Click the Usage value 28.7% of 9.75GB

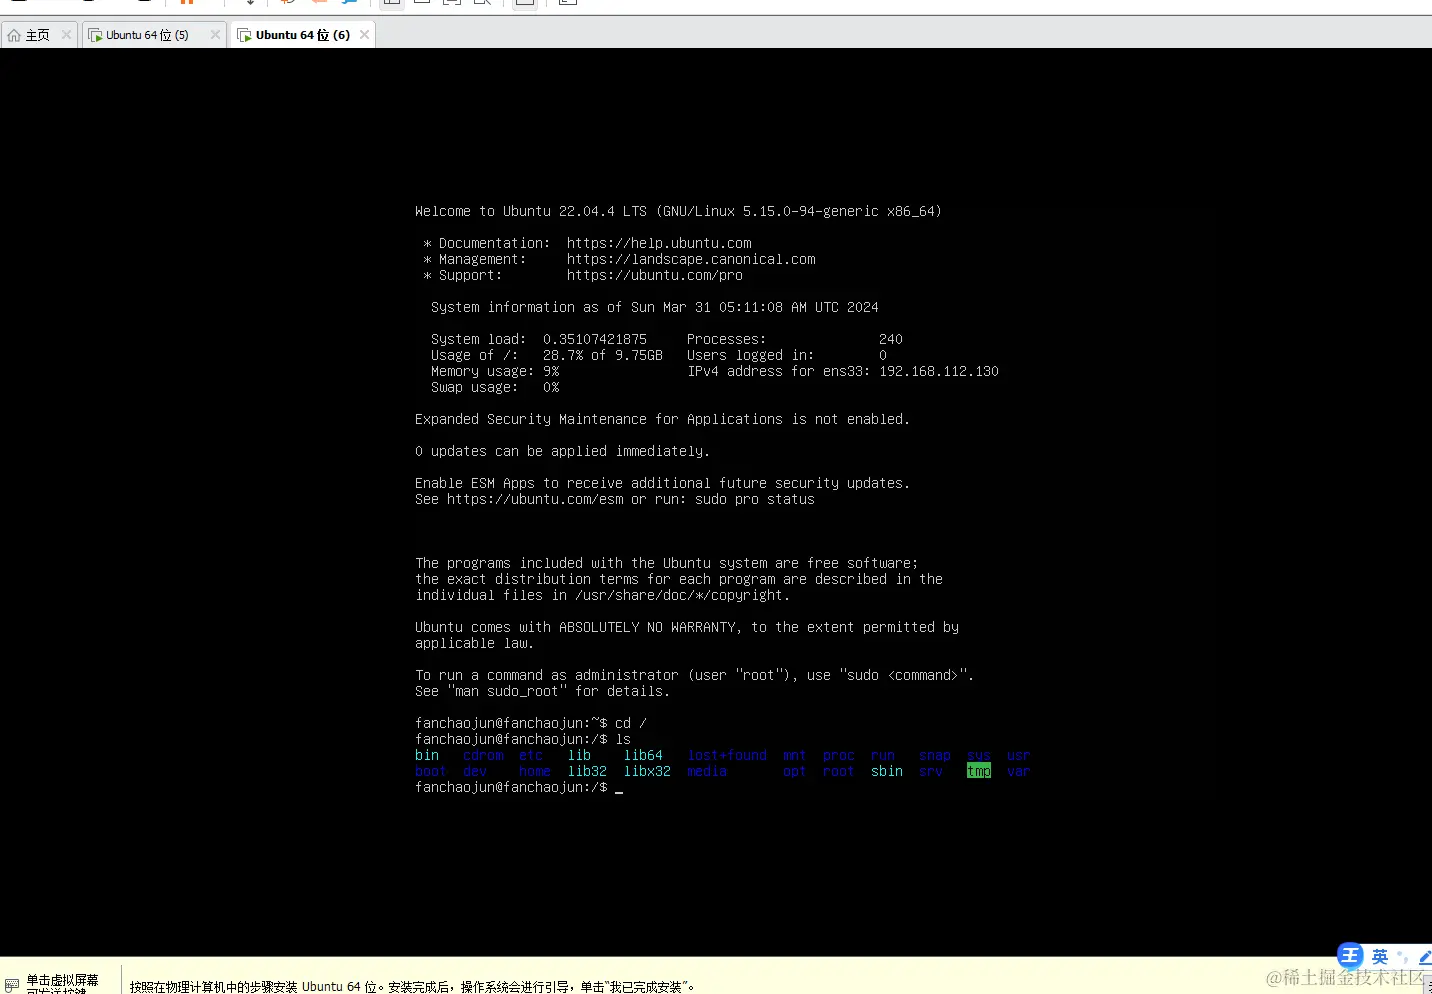[603, 355]
